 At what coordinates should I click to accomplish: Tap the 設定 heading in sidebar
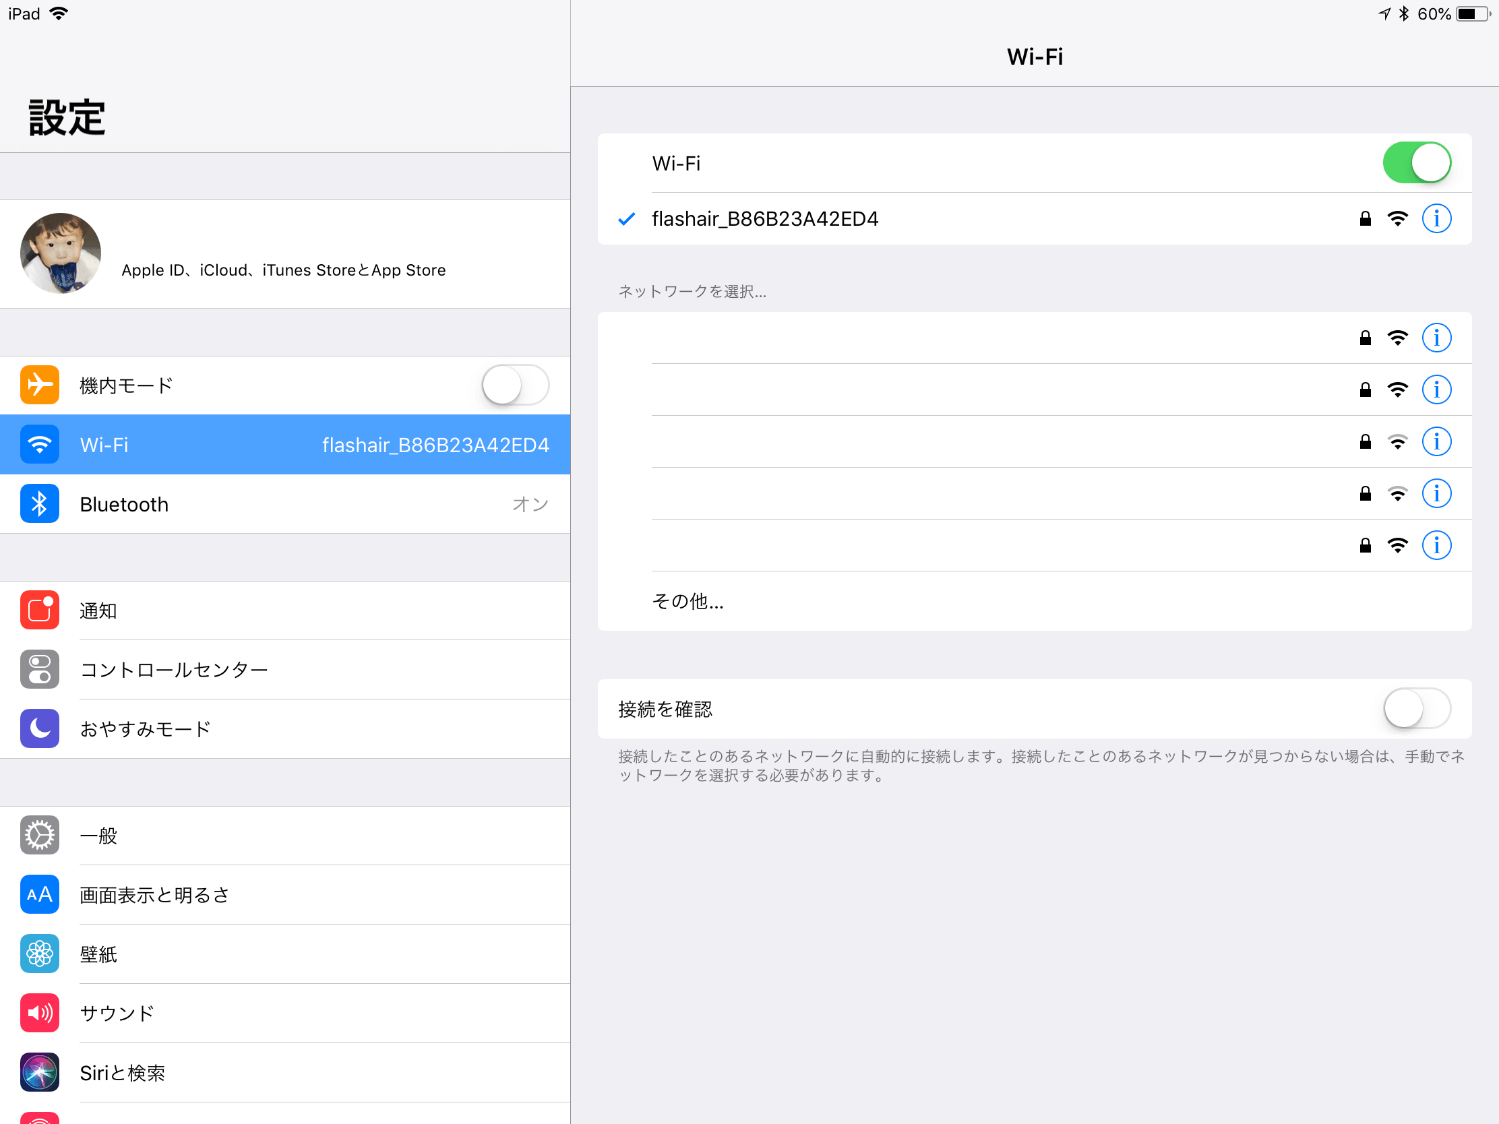coord(67,117)
